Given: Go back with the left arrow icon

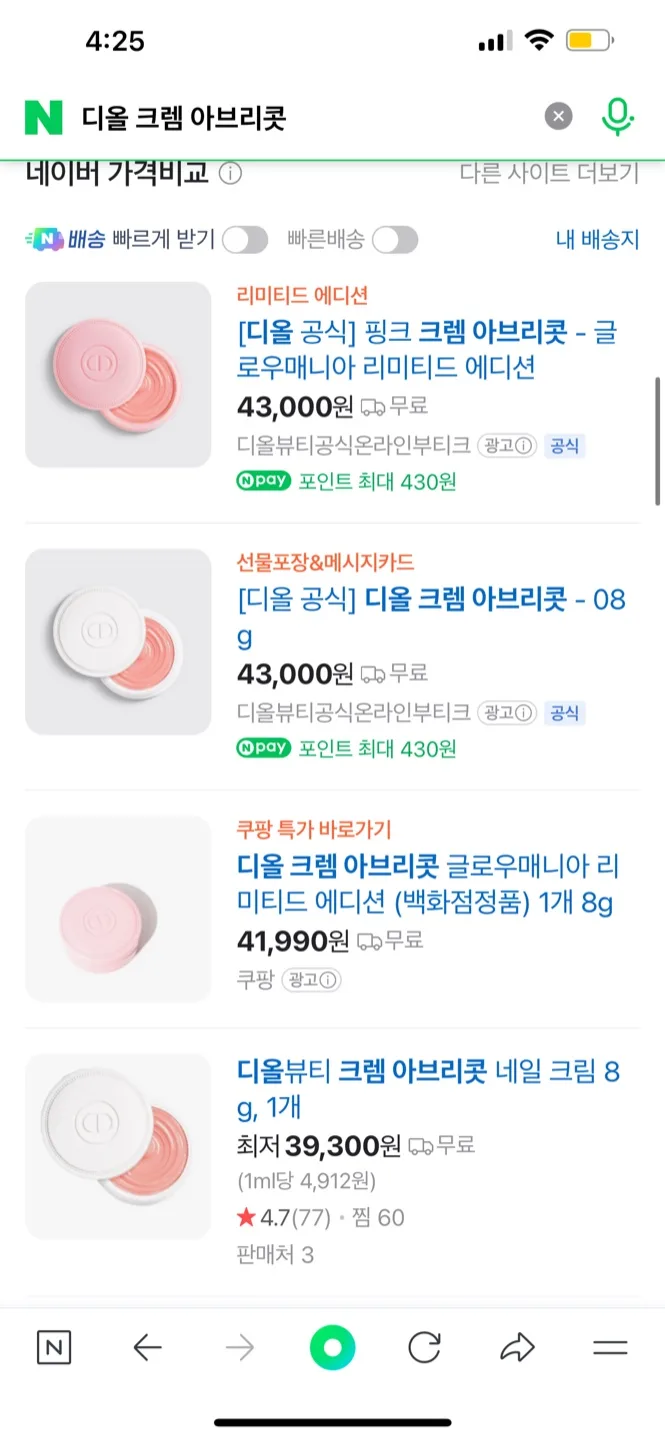Looking at the screenshot, I should point(147,1348).
